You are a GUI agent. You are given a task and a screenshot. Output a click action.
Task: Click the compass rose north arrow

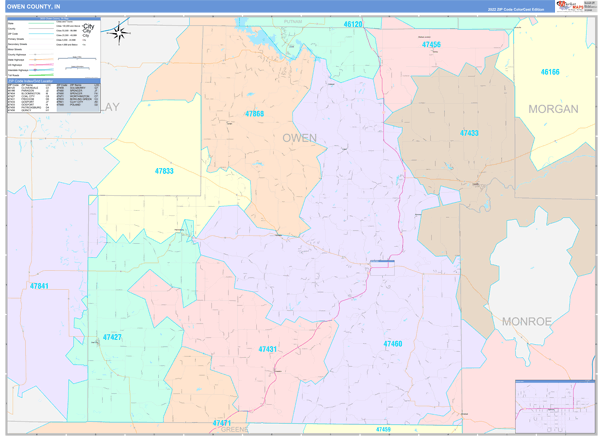[119, 32]
